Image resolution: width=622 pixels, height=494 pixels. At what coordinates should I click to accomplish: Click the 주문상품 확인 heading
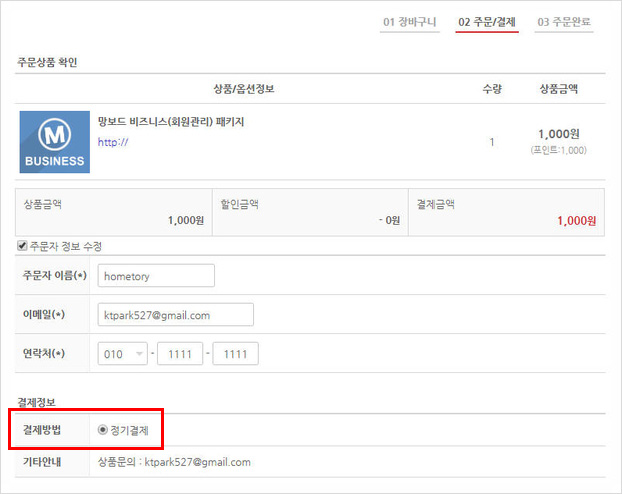coord(47,62)
